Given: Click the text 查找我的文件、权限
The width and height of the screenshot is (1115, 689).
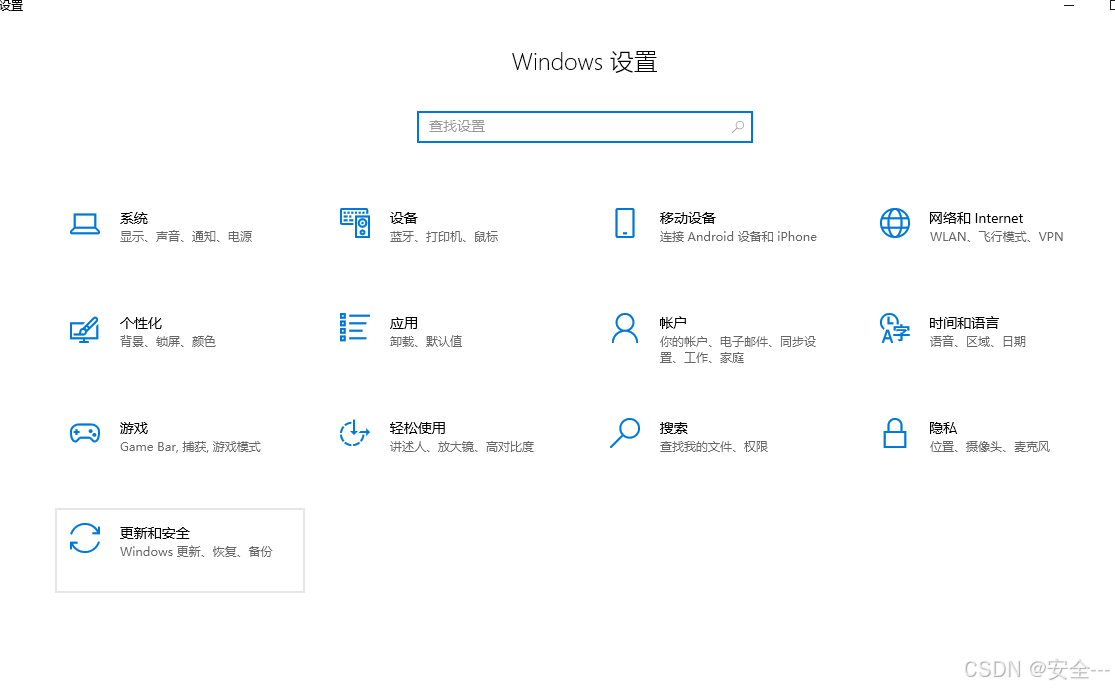Looking at the screenshot, I should [714, 447].
